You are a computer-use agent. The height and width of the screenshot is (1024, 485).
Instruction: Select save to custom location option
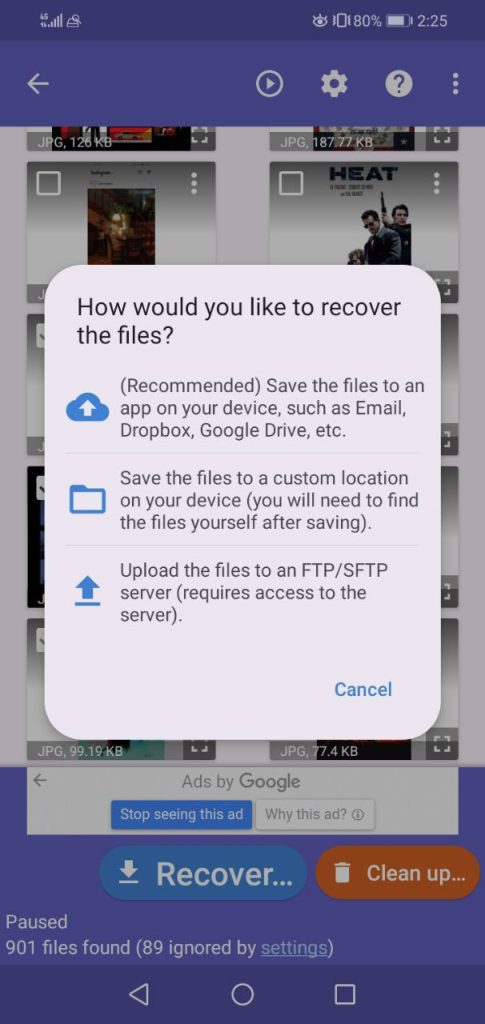click(x=243, y=500)
